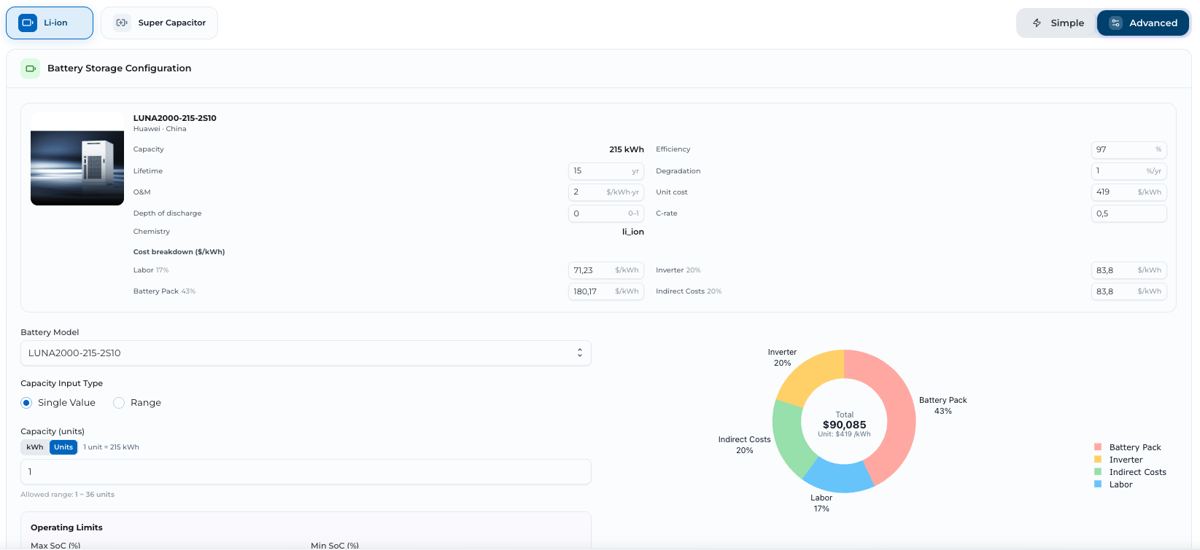Click the LUNA2000 battery product image

coord(77,159)
